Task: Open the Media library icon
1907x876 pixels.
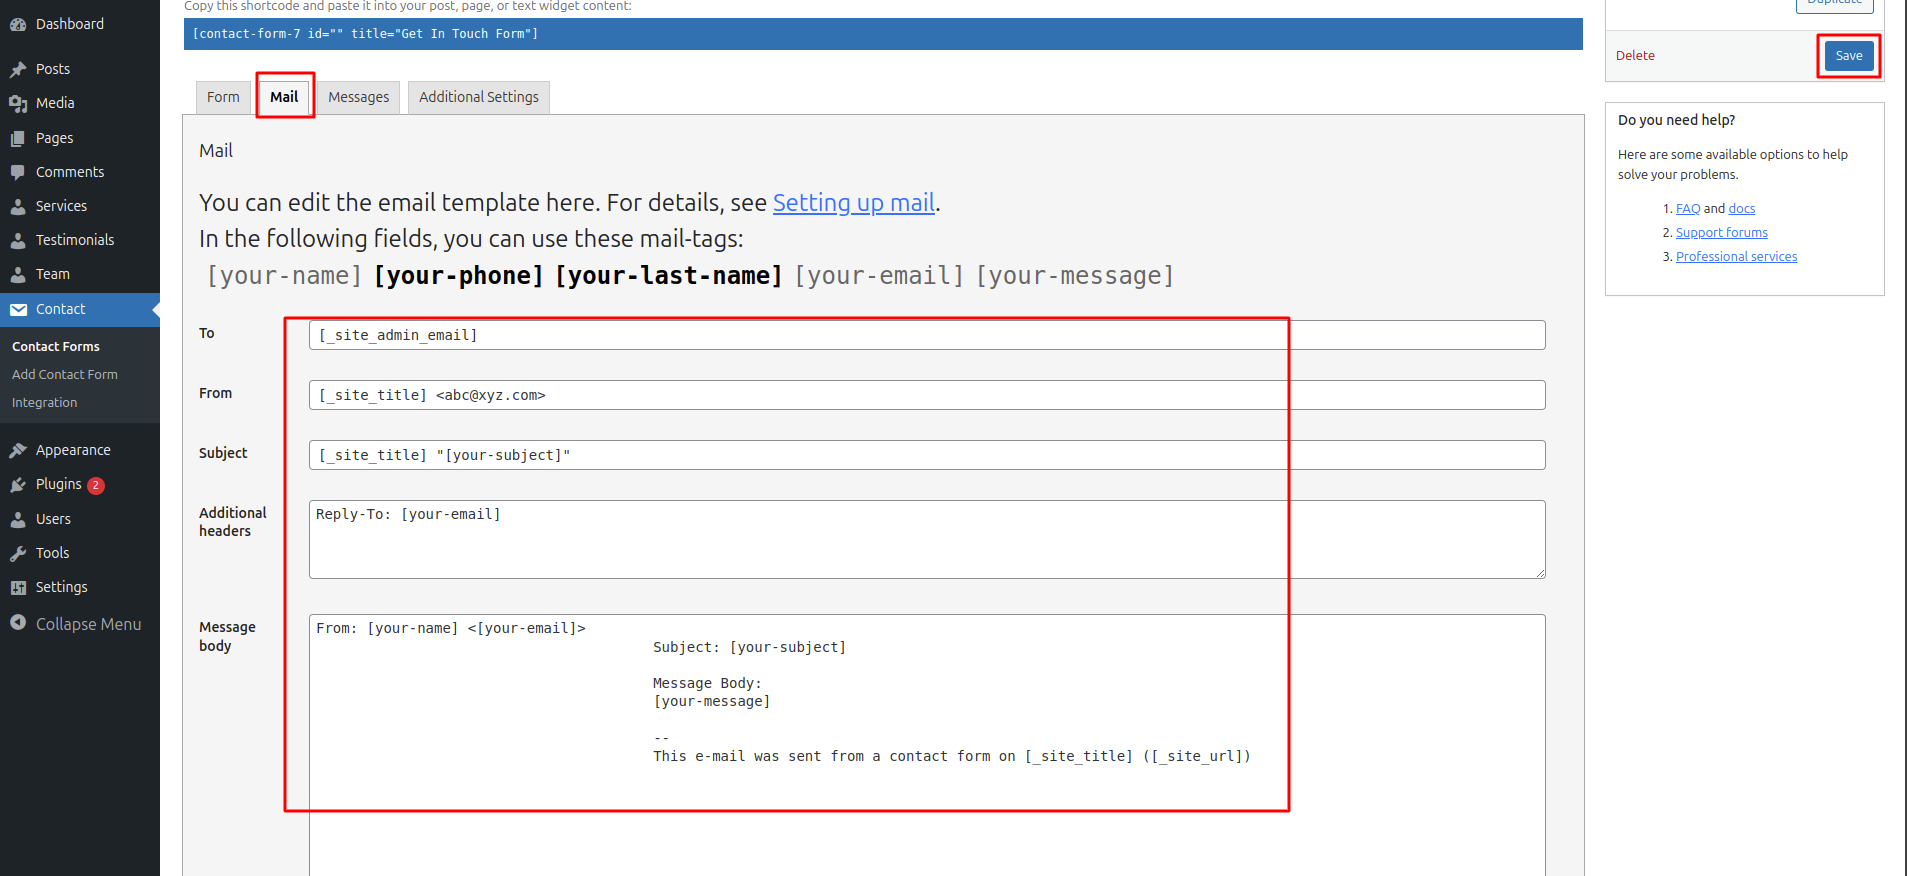Action: coord(18,103)
